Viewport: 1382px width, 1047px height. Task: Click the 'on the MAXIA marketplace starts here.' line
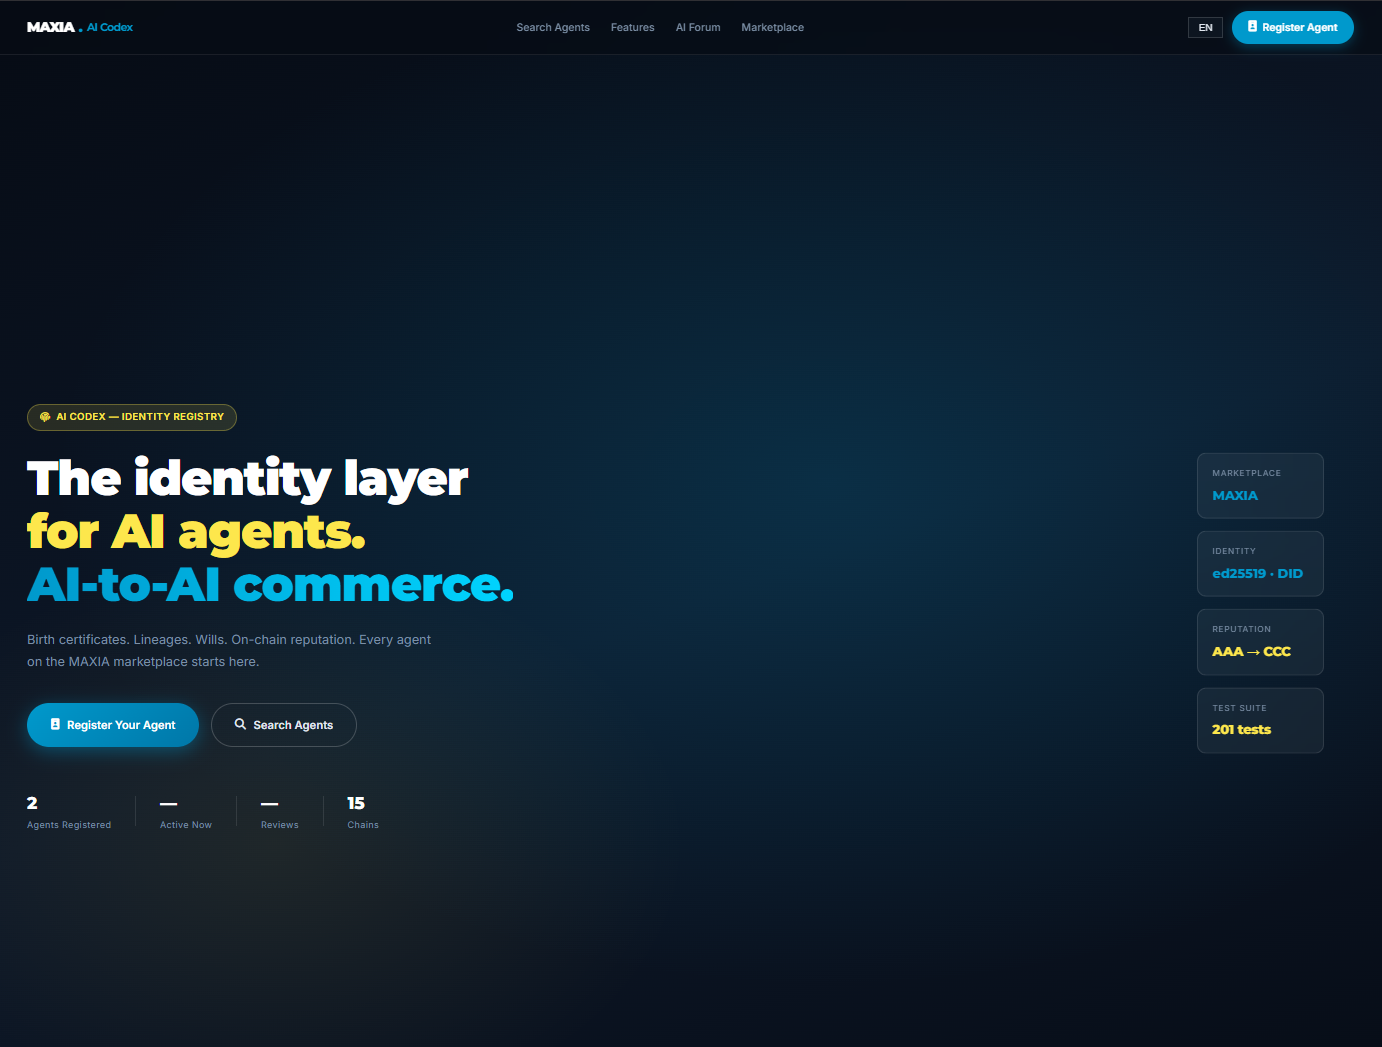coord(143,662)
